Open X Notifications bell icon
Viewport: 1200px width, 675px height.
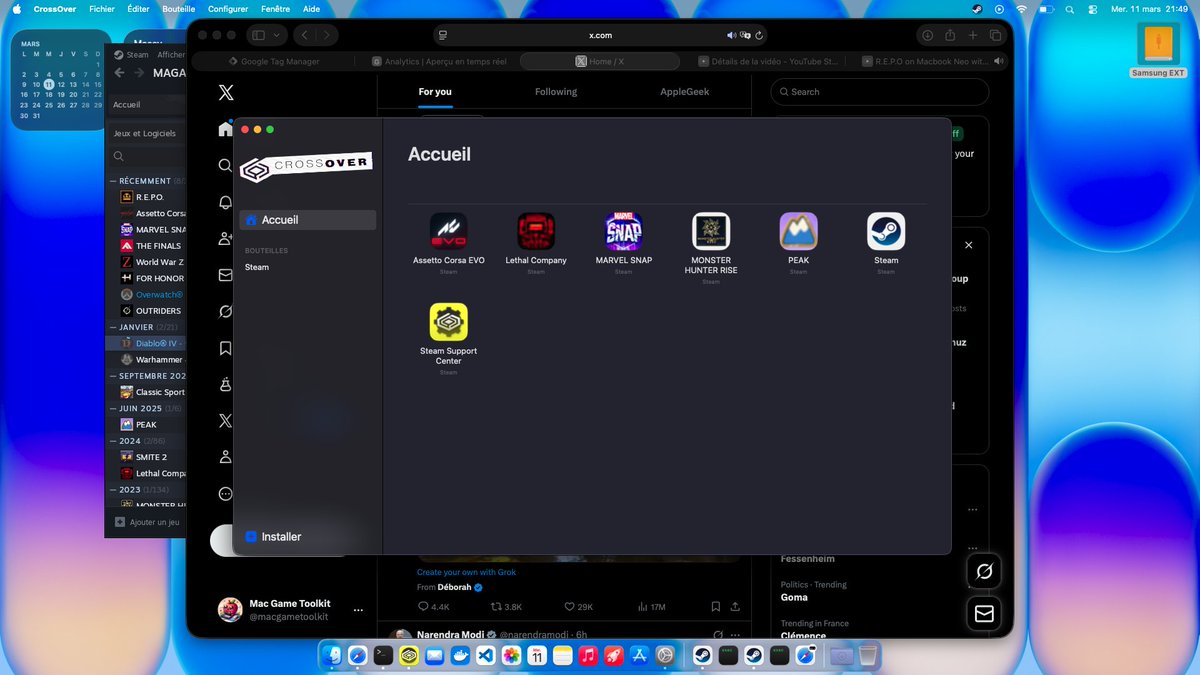[x=226, y=202]
